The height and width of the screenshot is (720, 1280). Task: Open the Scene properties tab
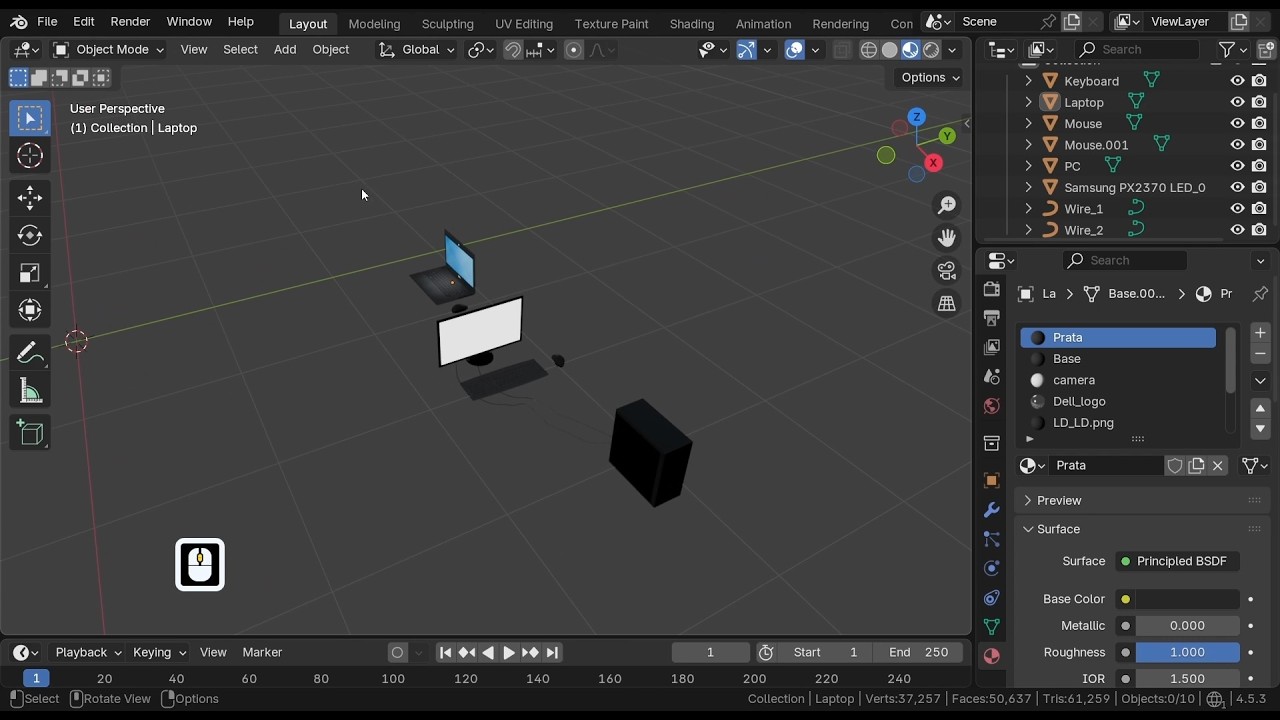pyautogui.click(x=991, y=377)
